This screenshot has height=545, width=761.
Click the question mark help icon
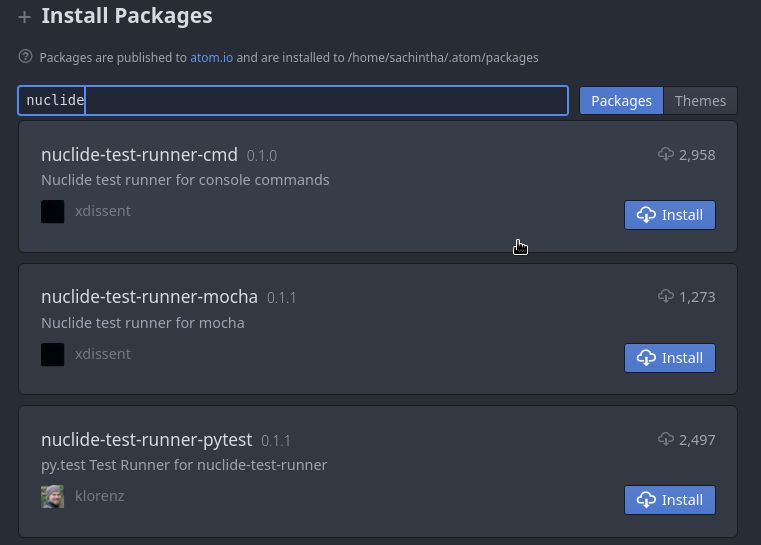coord(25,57)
